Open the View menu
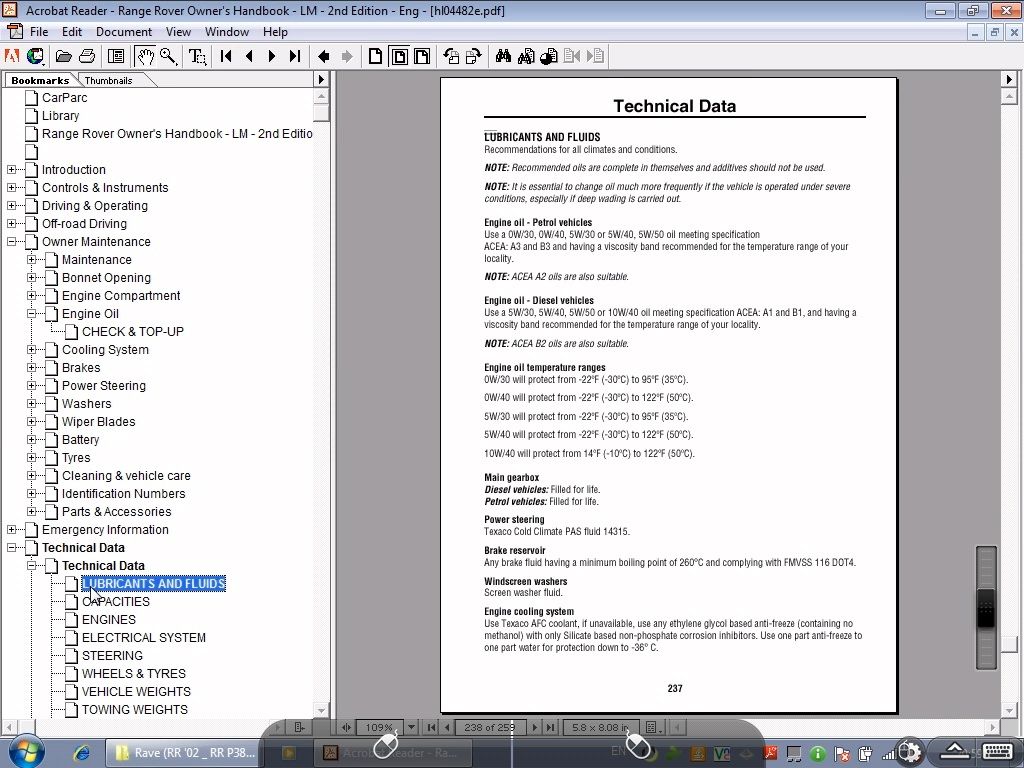Screen dimensions: 1024x768 tap(178, 31)
